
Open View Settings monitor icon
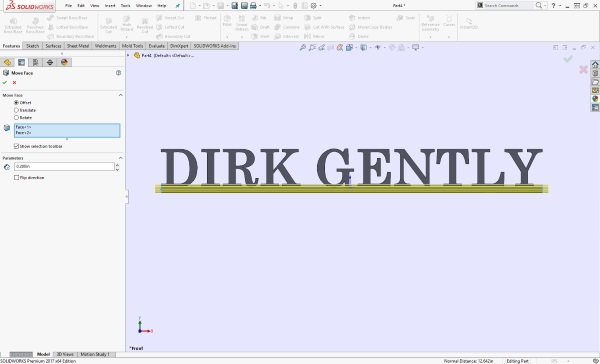(x=416, y=47)
